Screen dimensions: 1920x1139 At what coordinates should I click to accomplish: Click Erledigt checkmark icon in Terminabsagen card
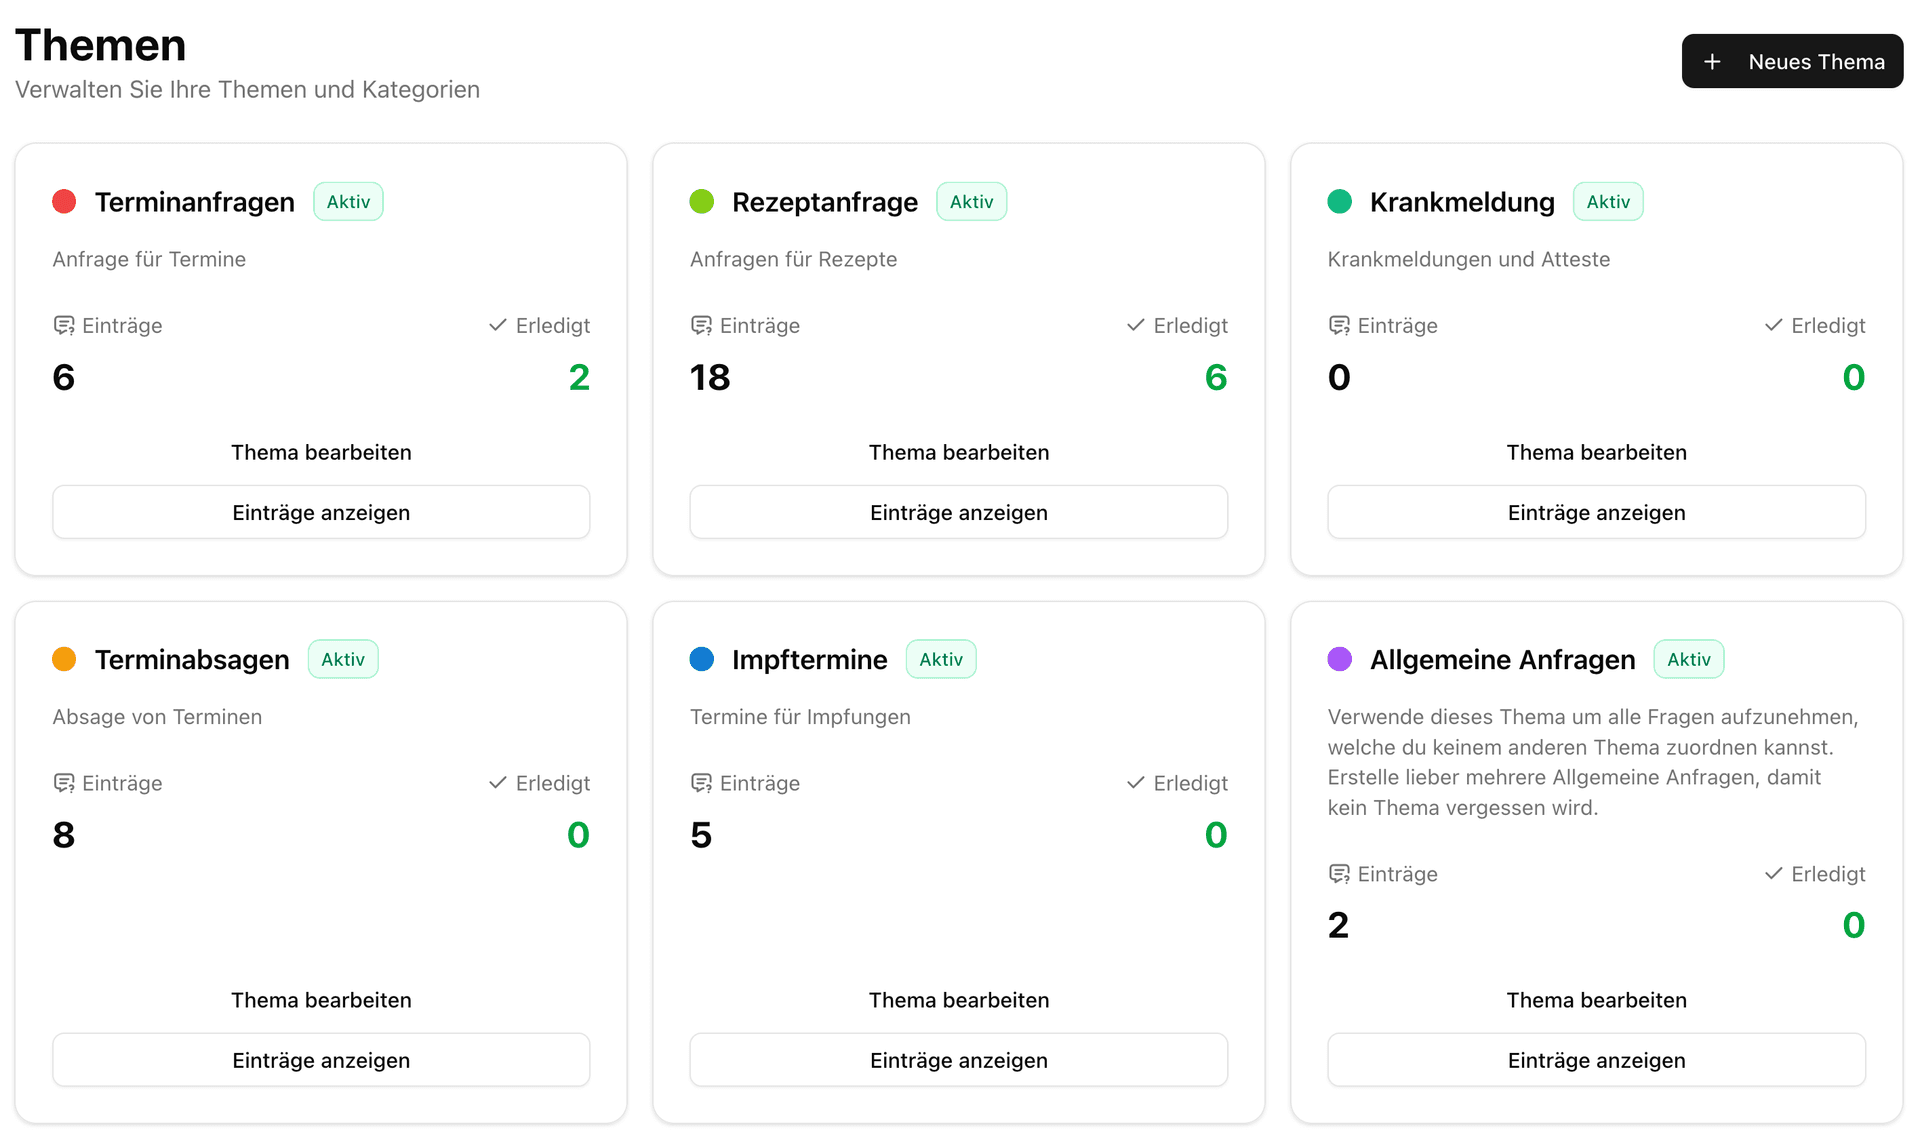pos(497,783)
